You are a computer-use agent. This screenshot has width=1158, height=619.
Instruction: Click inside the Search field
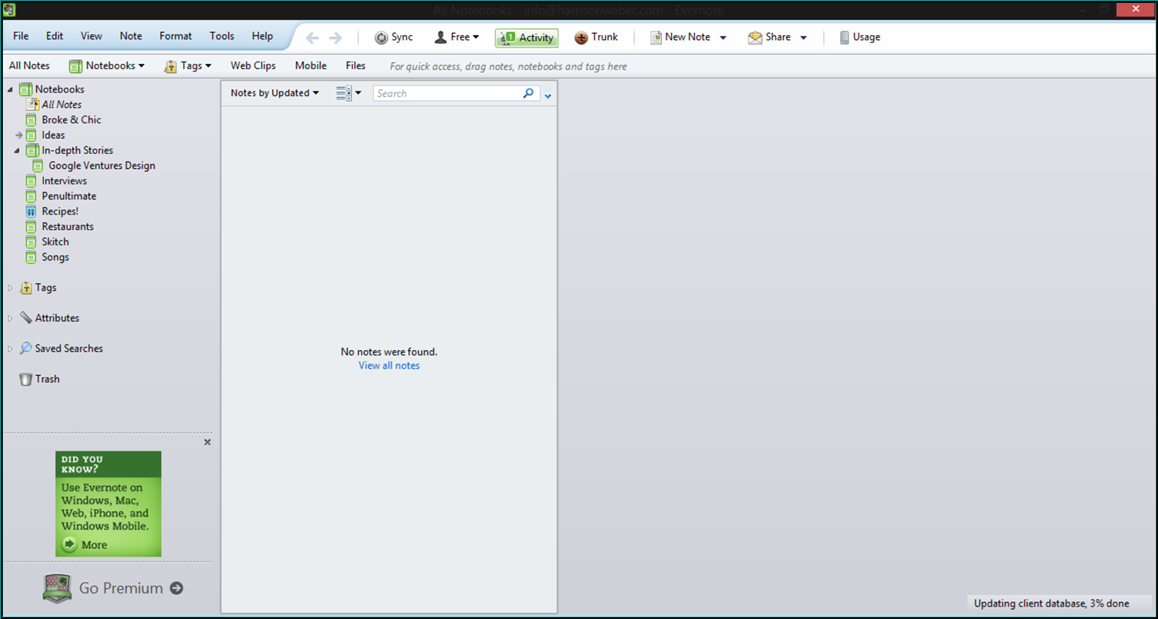[x=448, y=93]
